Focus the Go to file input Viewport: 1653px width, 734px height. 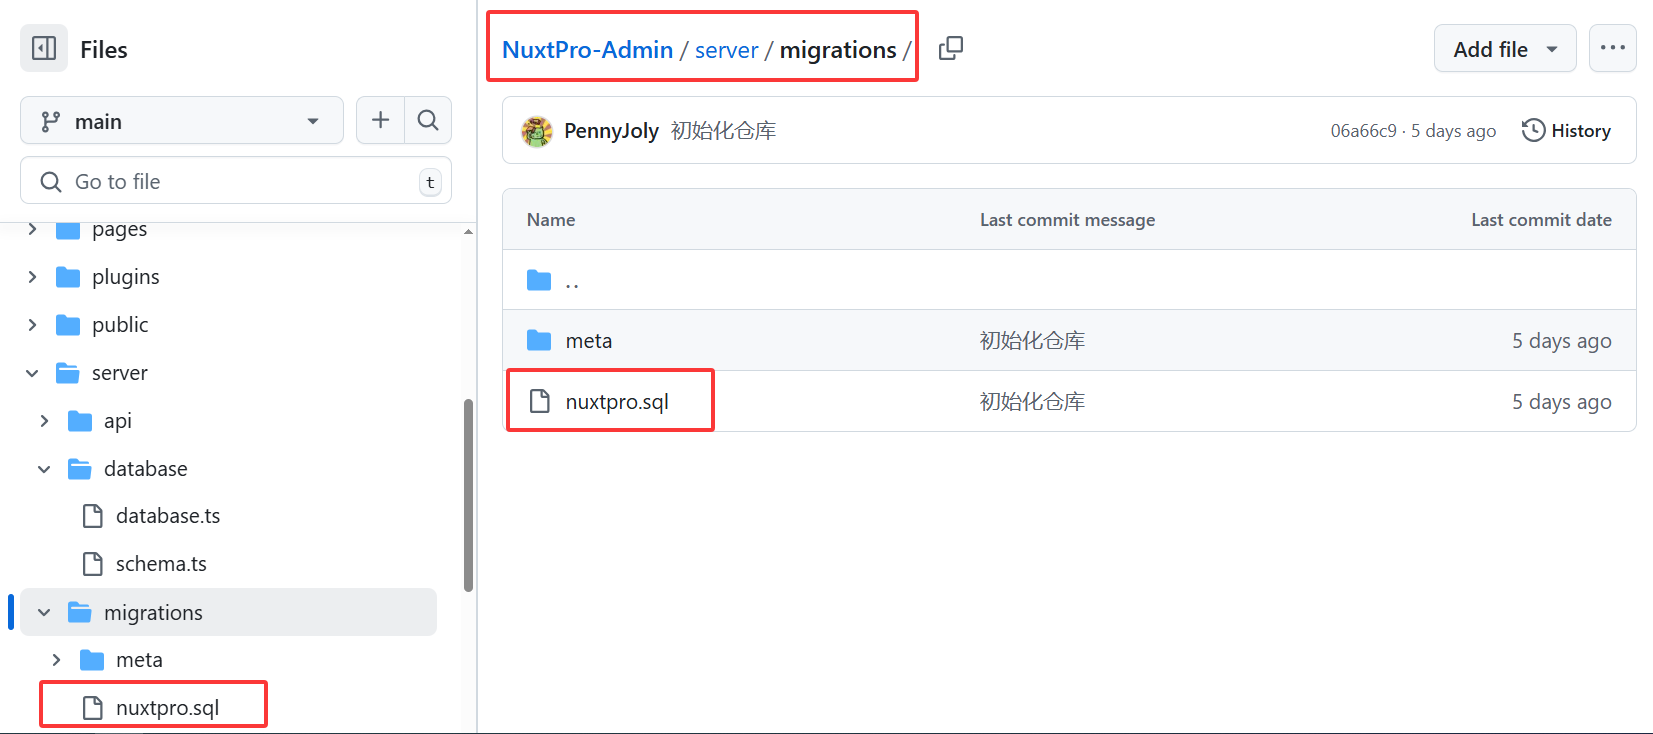[x=236, y=181]
